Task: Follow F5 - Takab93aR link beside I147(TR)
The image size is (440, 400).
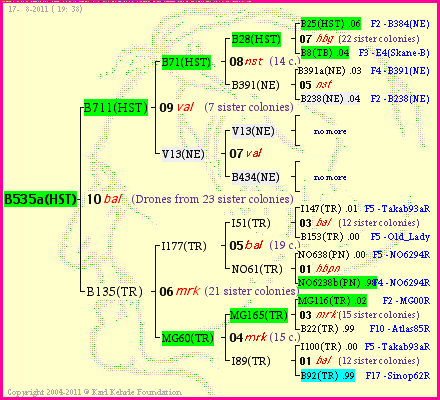Action: (397, 209)
